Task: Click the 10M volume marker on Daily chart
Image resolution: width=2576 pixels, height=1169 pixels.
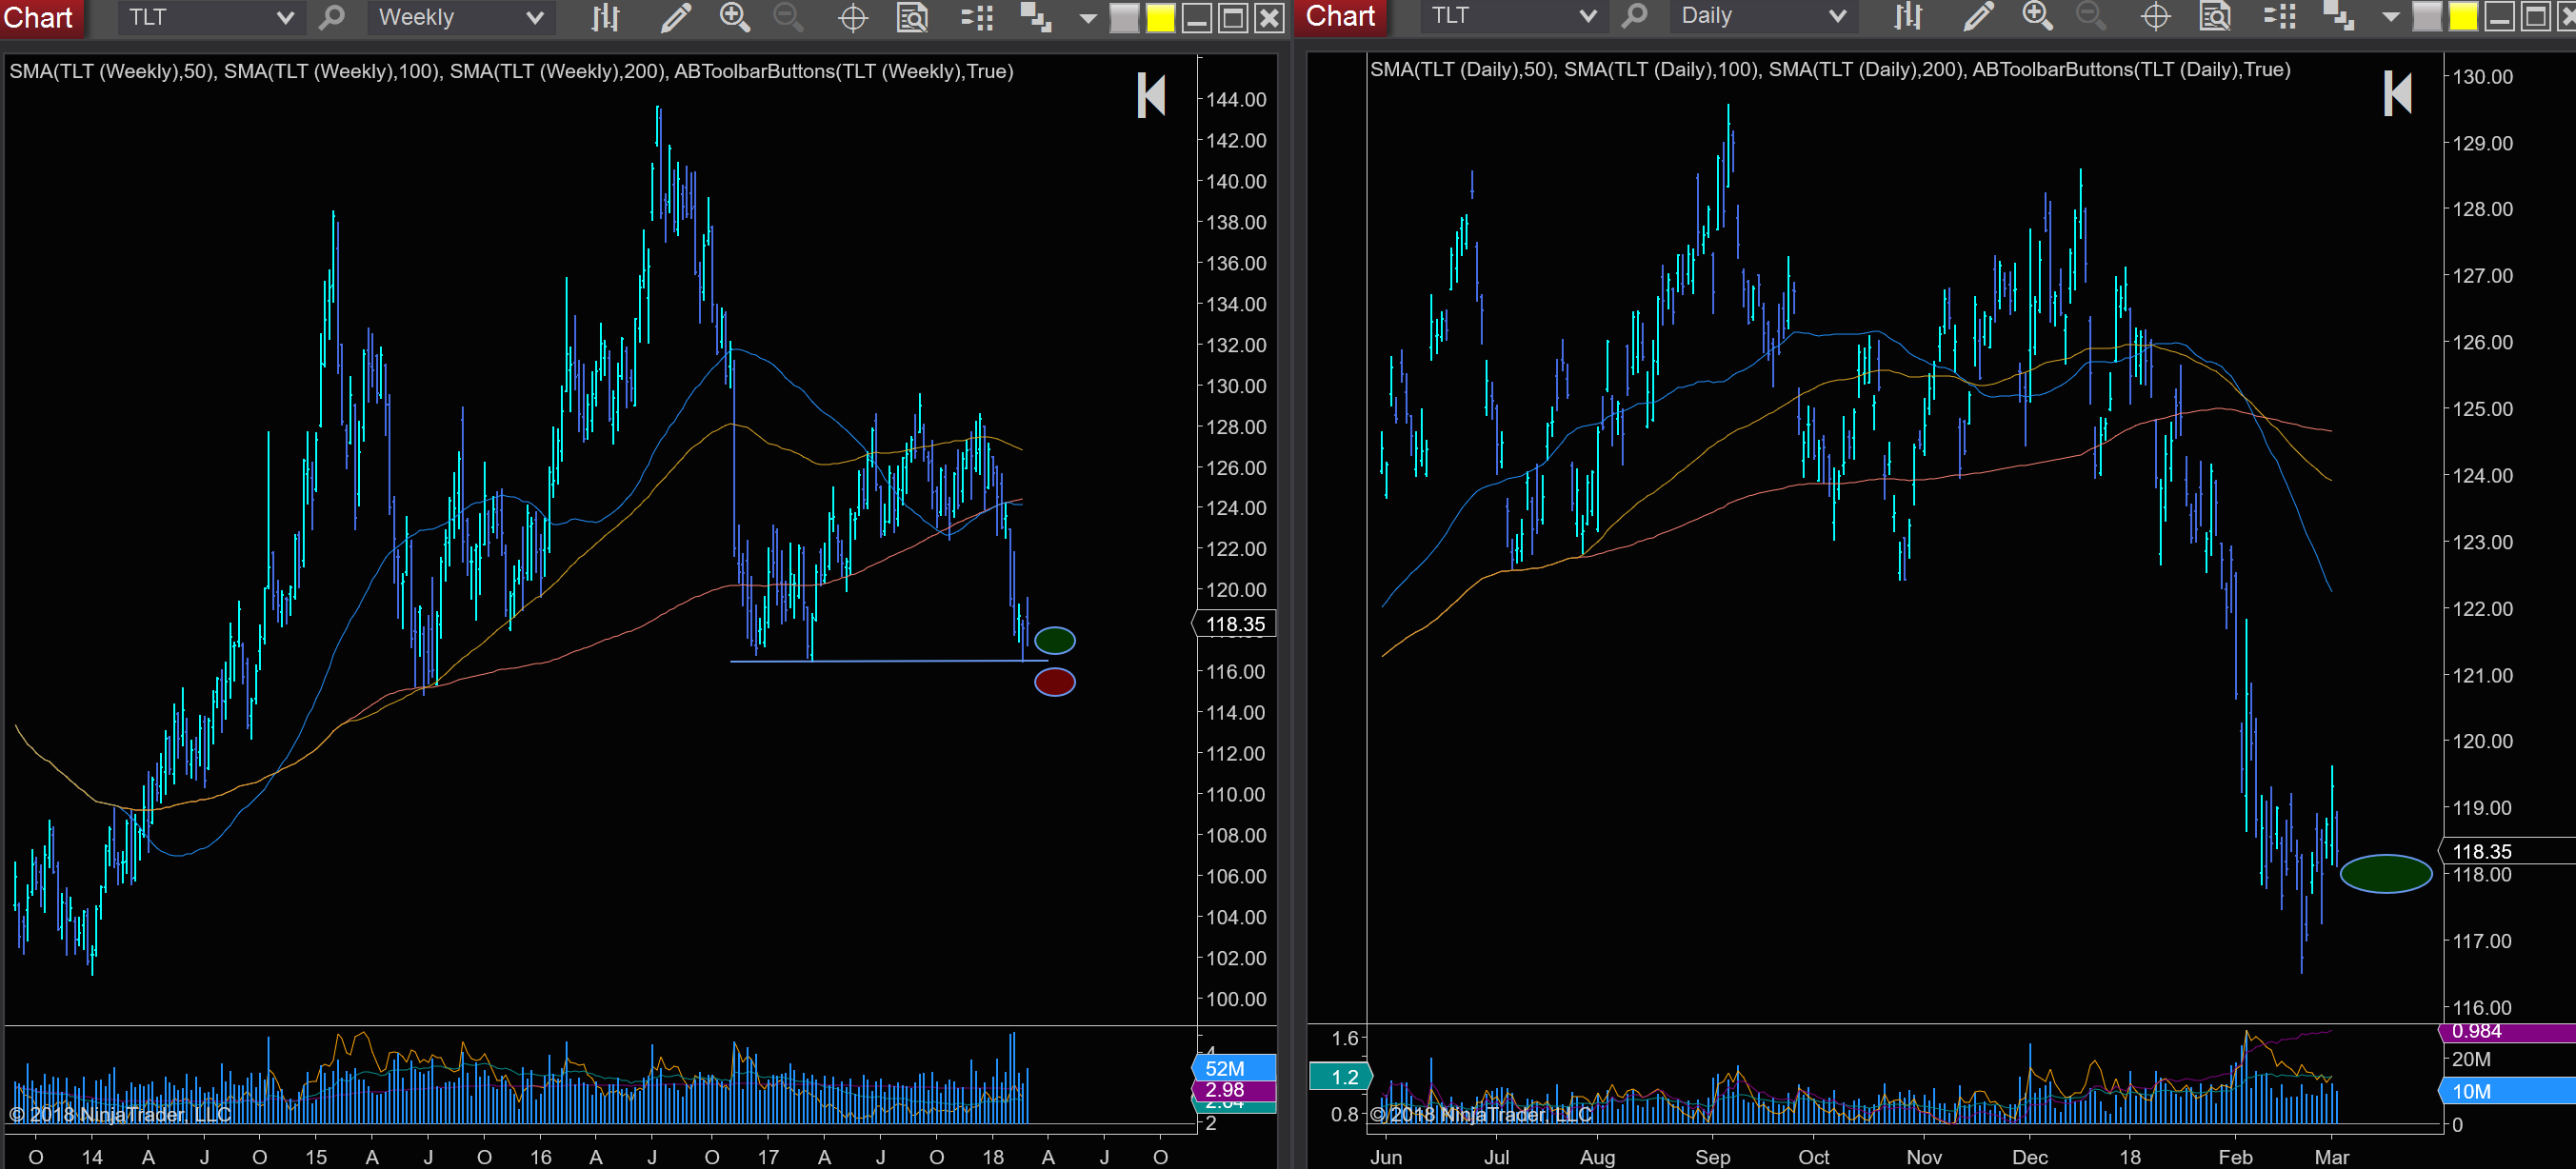Action: point(2508,1091)
